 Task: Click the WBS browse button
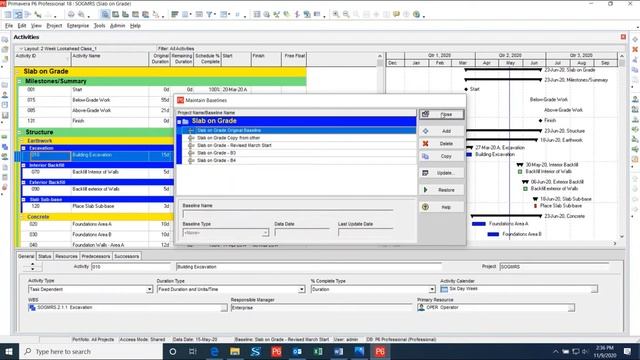(224, 308)
